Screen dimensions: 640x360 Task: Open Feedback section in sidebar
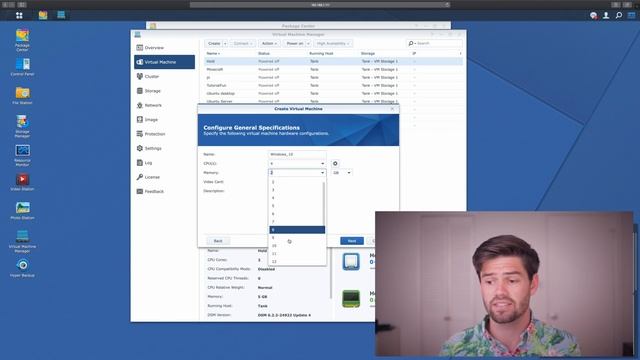click(x=164, y=191)
